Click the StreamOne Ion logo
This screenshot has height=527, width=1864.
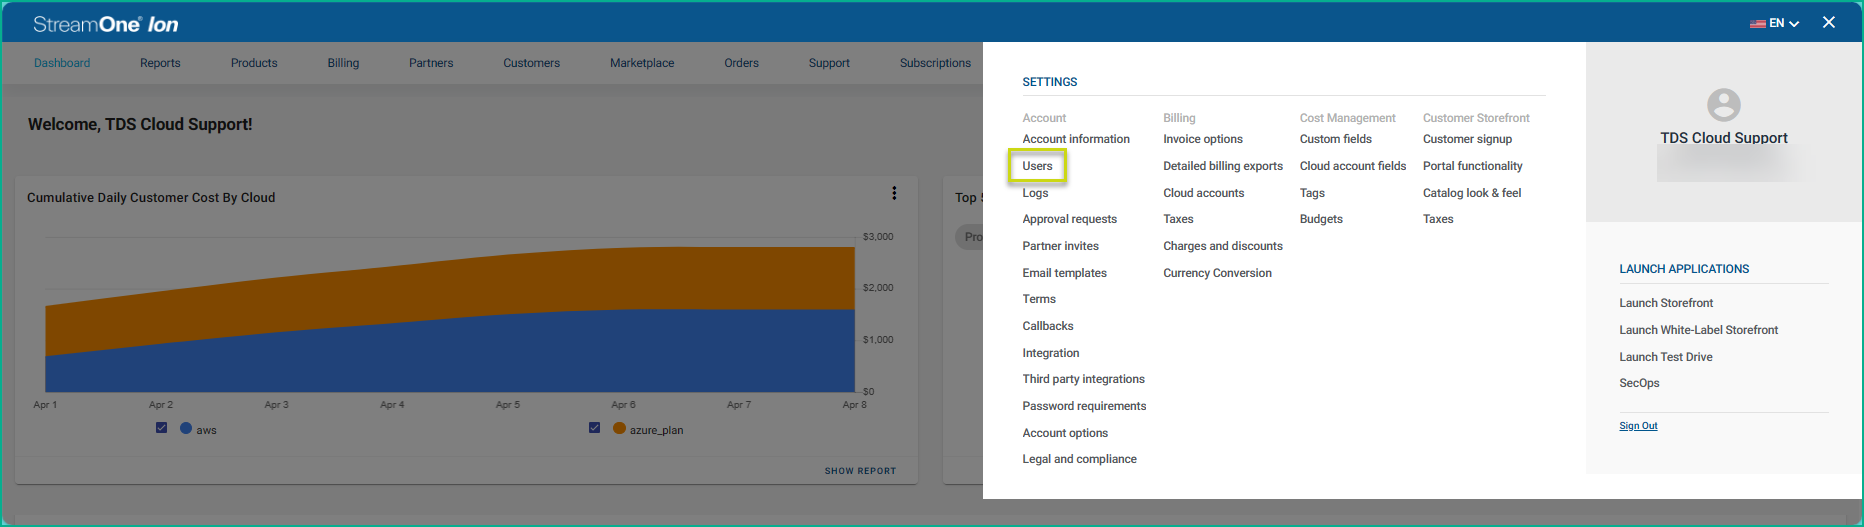tap(105, 24)
